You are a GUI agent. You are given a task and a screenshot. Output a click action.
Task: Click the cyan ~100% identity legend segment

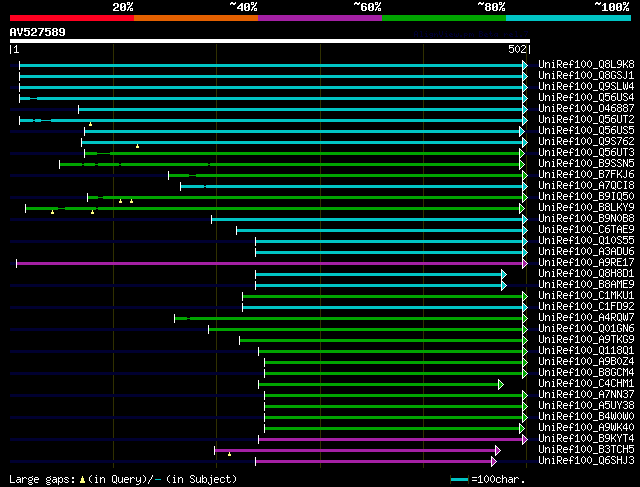(568, 18)
